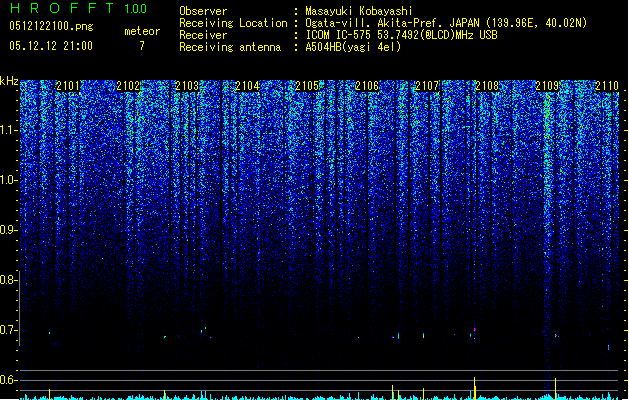Click the tallest yellow spike near 2108

(475, 387)
